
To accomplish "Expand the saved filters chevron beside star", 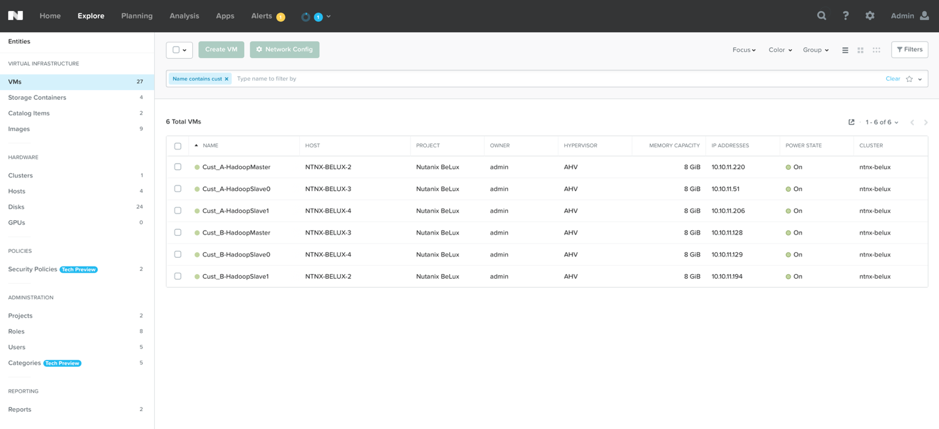I will click(920, 79).
